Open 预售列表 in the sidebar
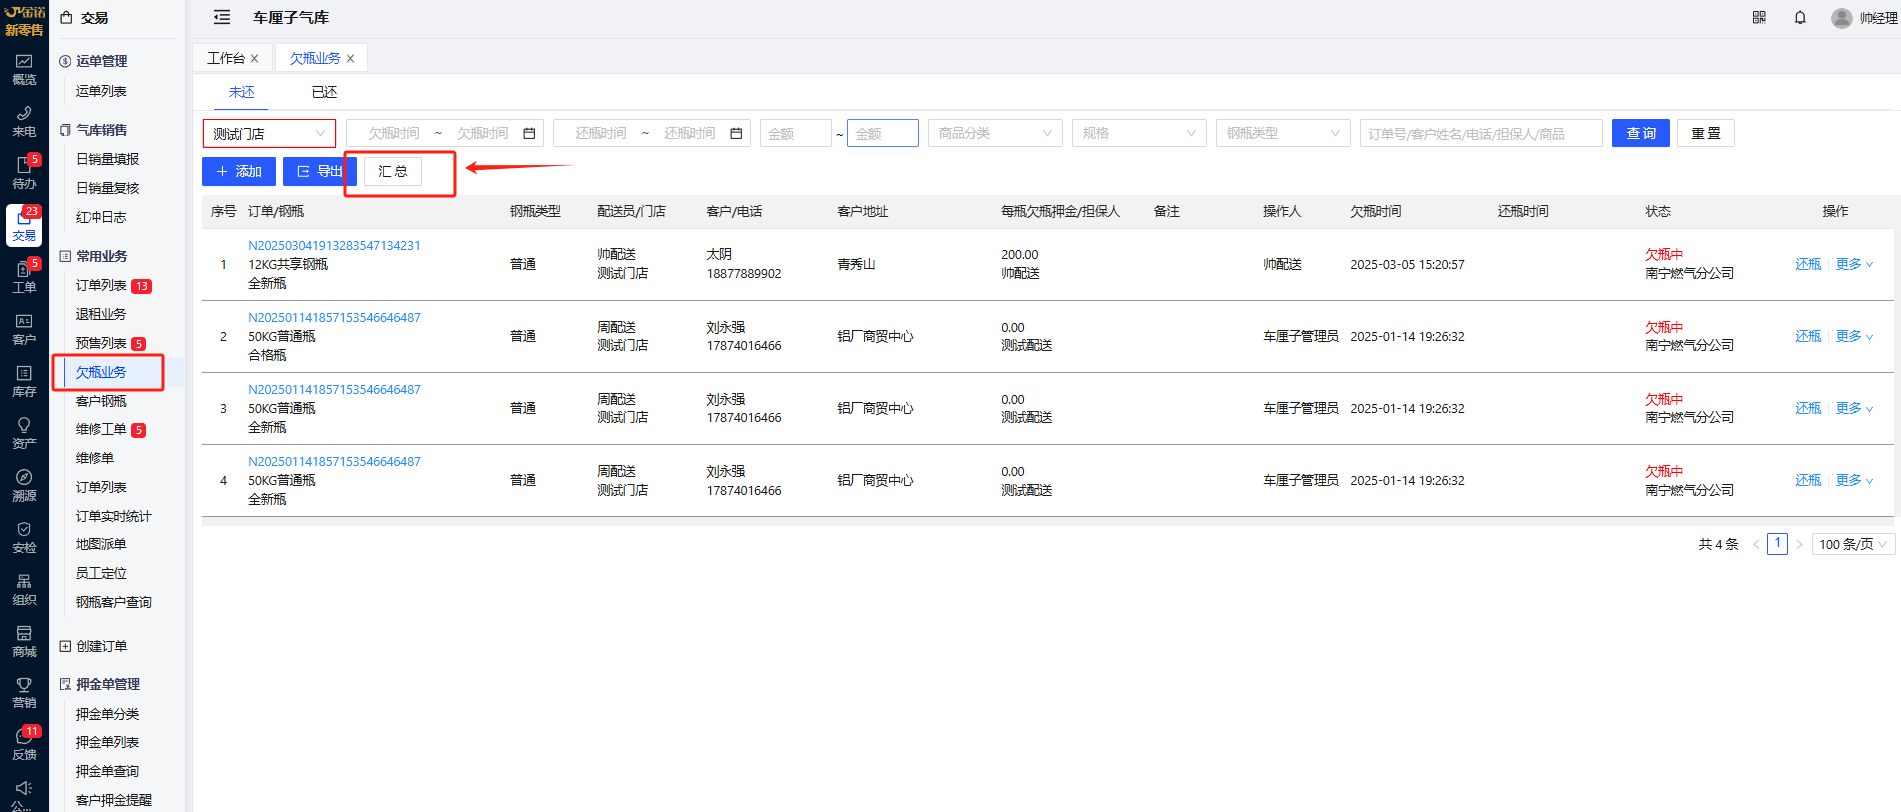Viewport: 1901px width, 812px height. [x=101, y=343]
